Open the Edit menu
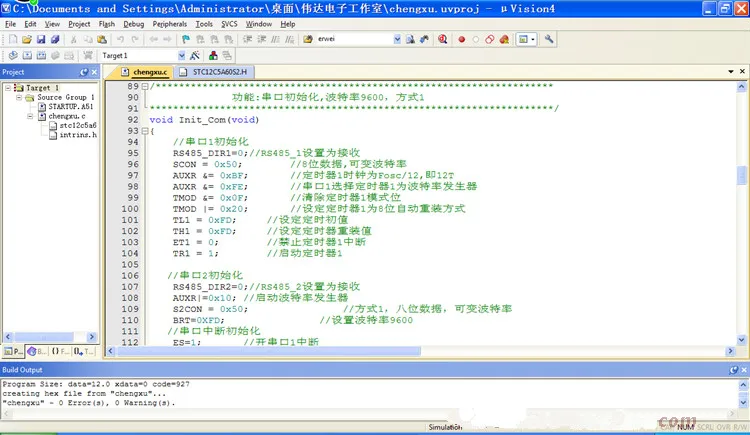750x435 pixels. pyautogui.click(x=30, y=24)
